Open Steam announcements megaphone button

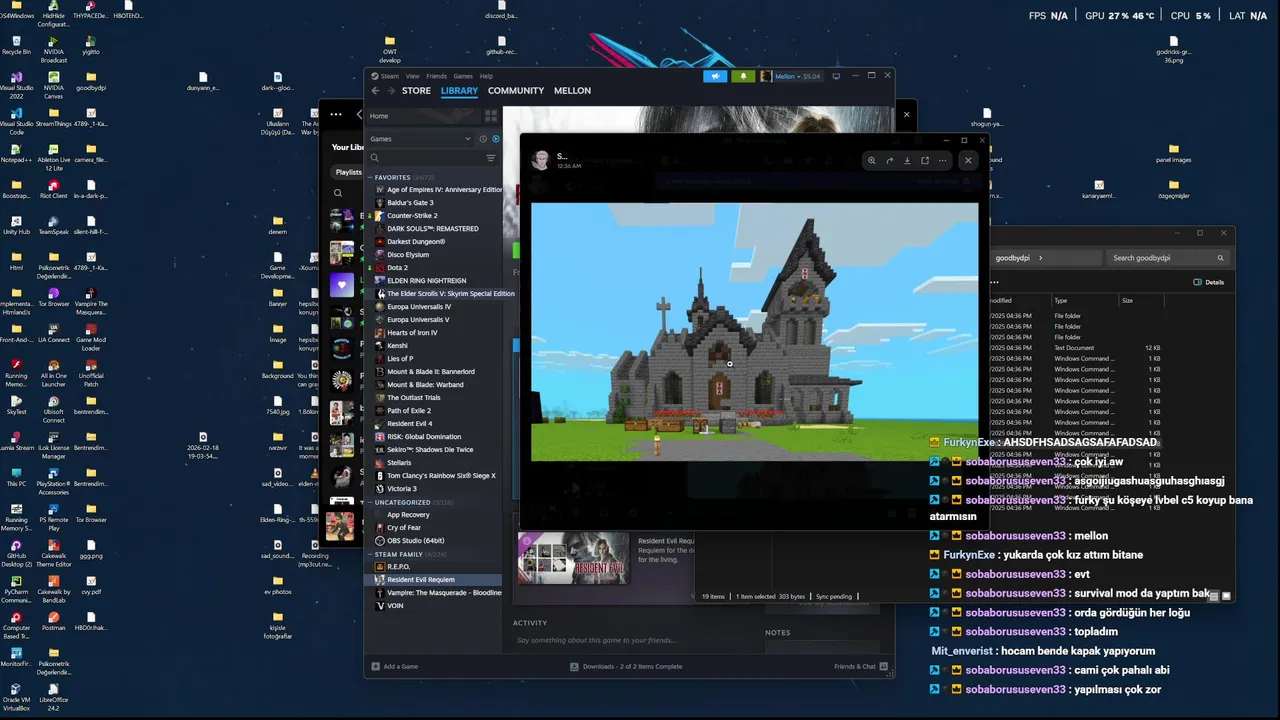(715, 76)
